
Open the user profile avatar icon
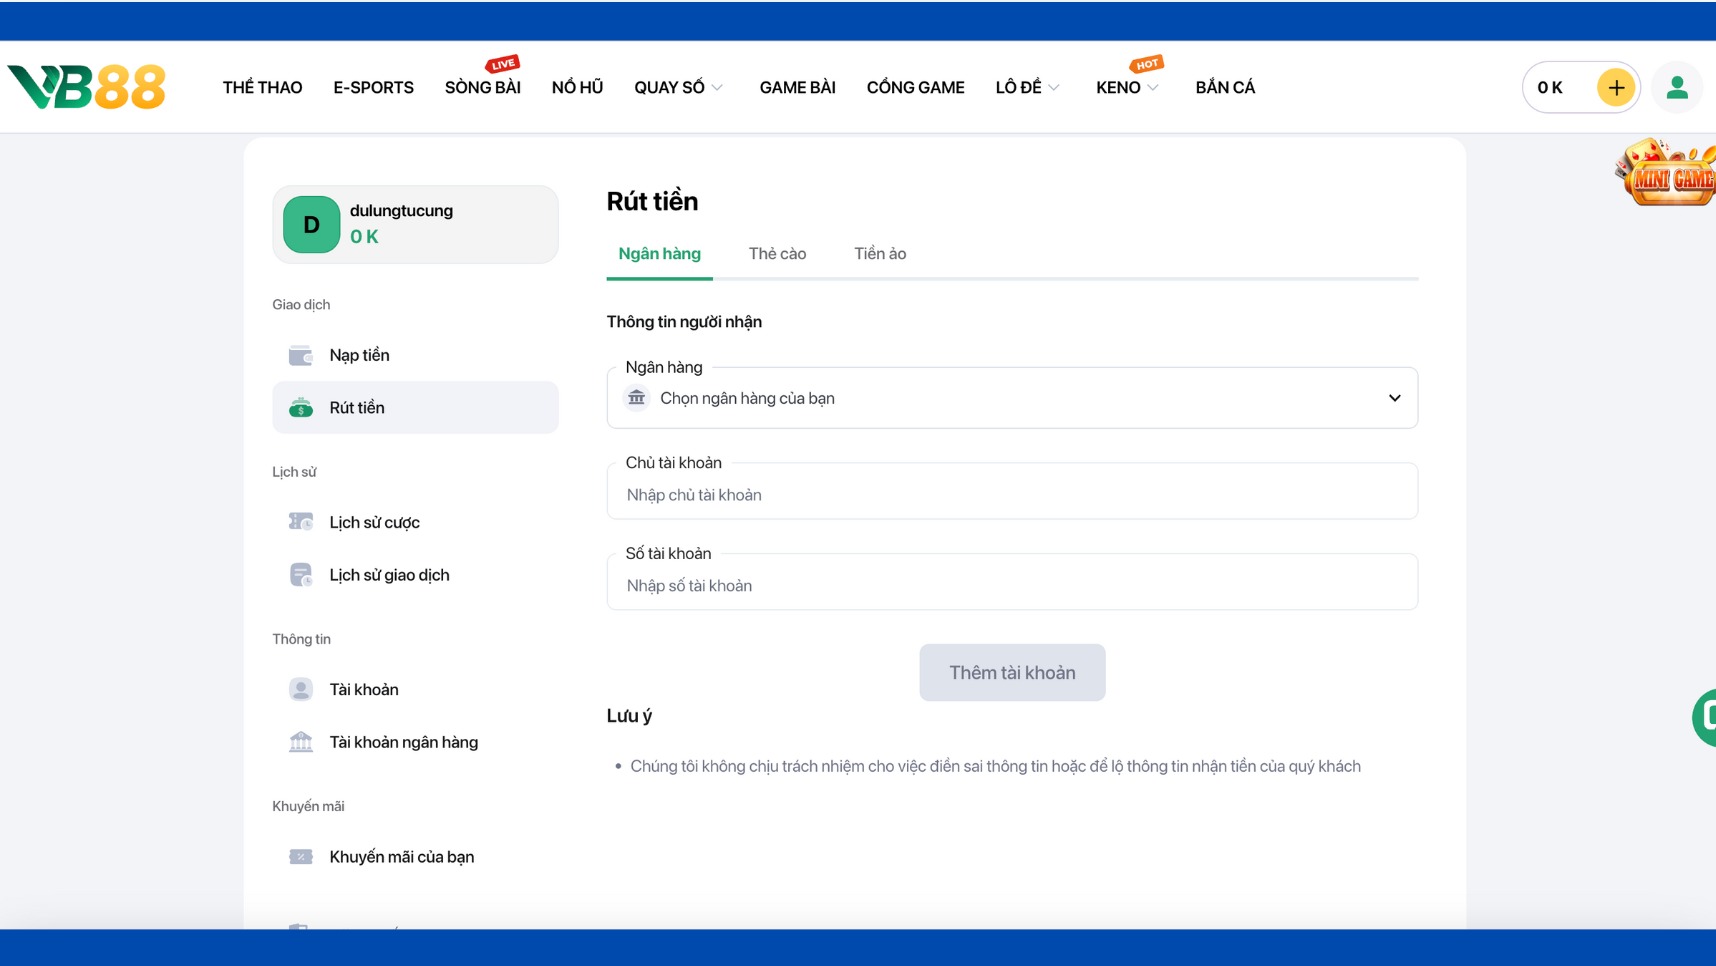(x=1677, y=88)
